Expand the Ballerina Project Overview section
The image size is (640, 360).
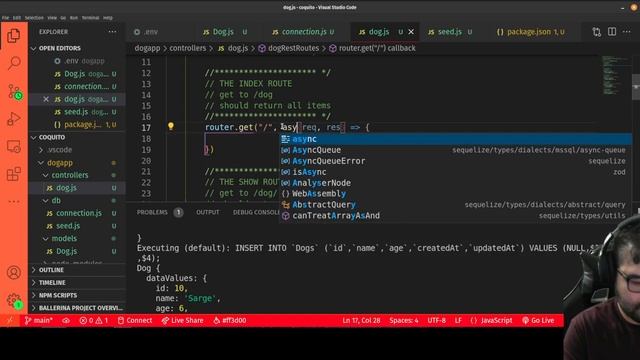(x=77, y=308)
